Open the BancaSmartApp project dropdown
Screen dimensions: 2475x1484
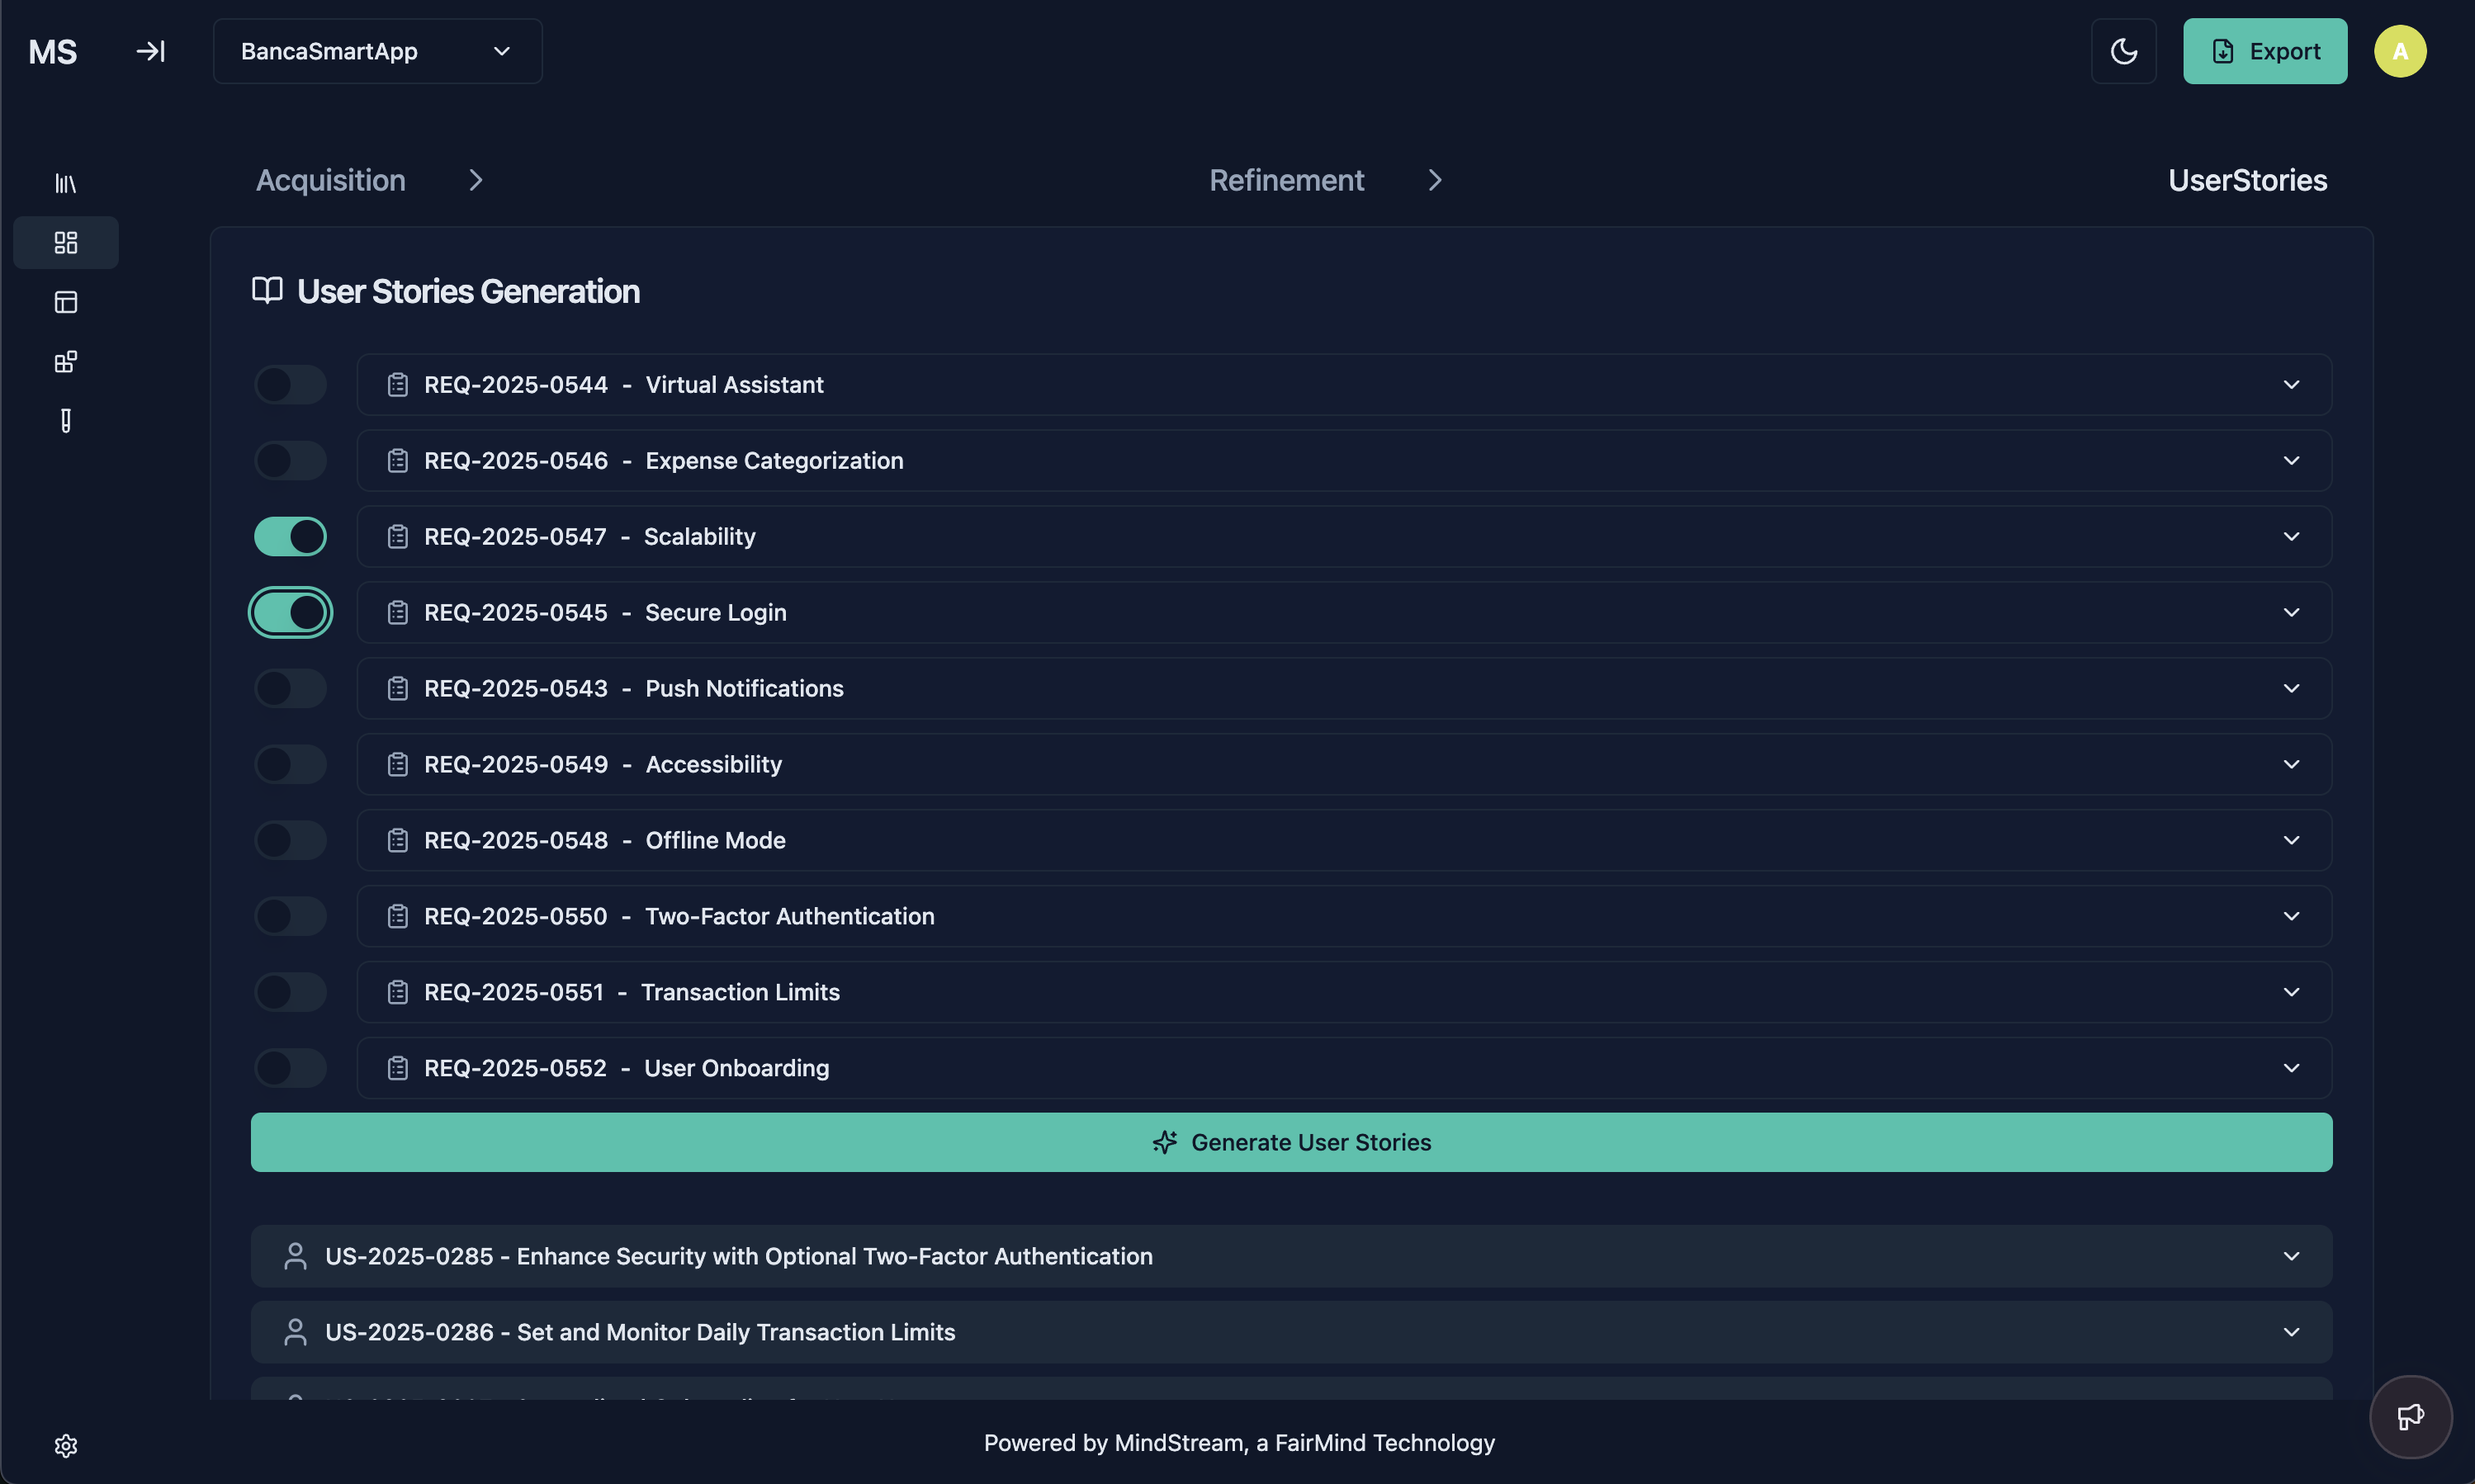(x=377, y=51)
